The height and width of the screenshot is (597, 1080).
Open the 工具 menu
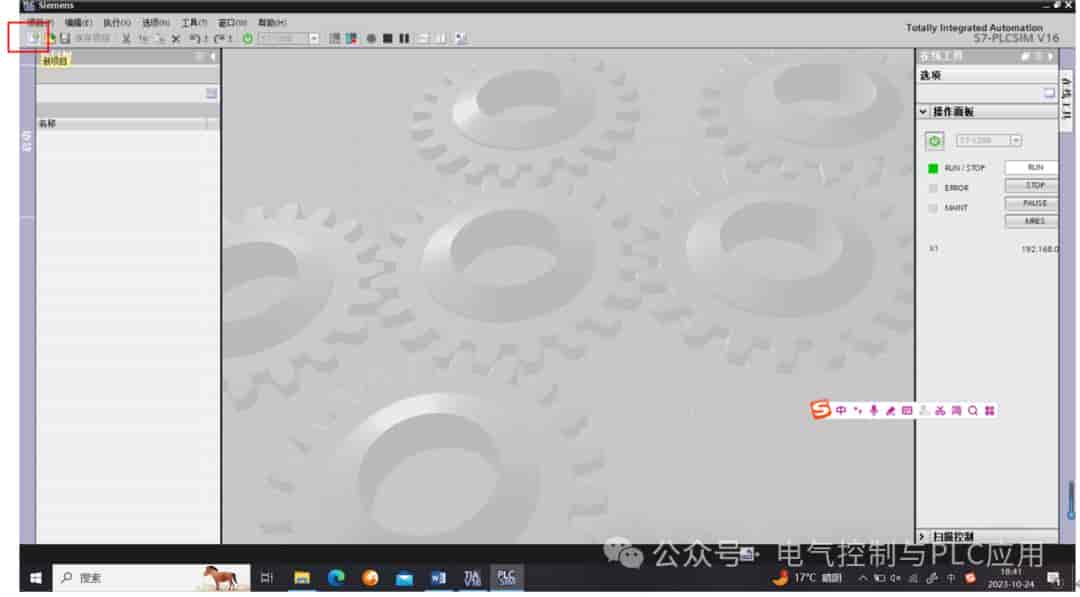pyautogui.click(x=194, y=23)
